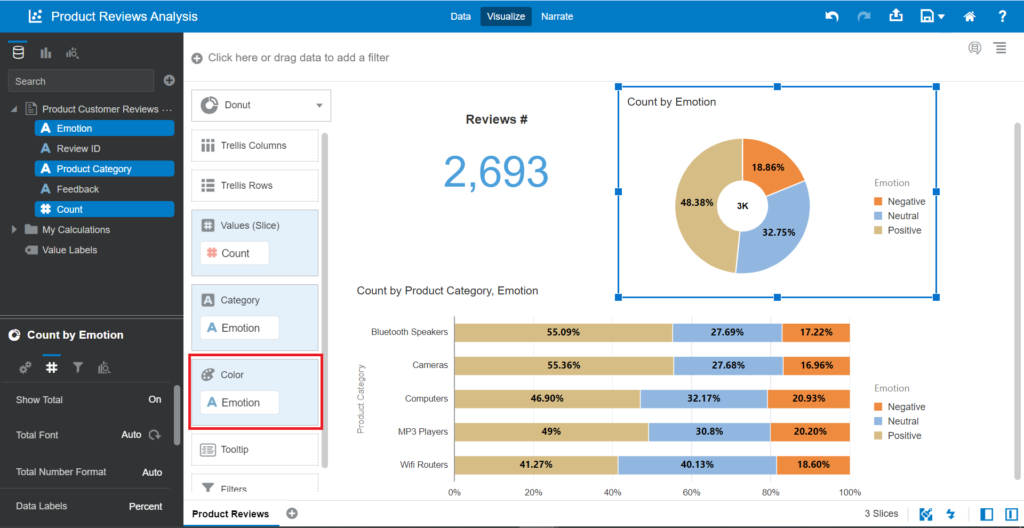Image resolution: width=1024 pixels, height=528 pixels.
Task: Click the Trellis Rows drop target
Action: (255, 186)
